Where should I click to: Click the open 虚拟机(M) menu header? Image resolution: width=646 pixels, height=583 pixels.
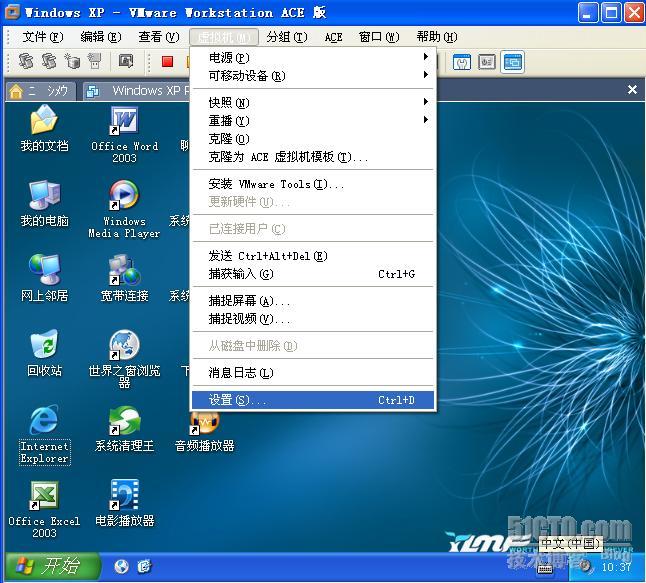(224, 37)
